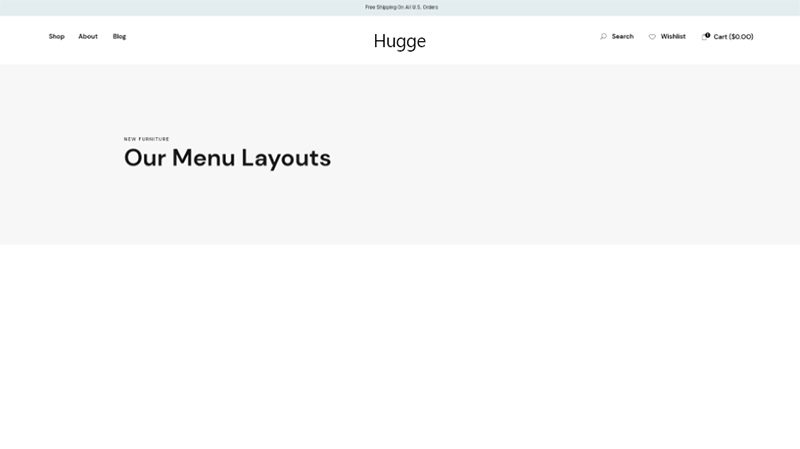Screen dimensions: 800x449
Task: Click the search magnifier icon
Action: (x=603, y=36)
